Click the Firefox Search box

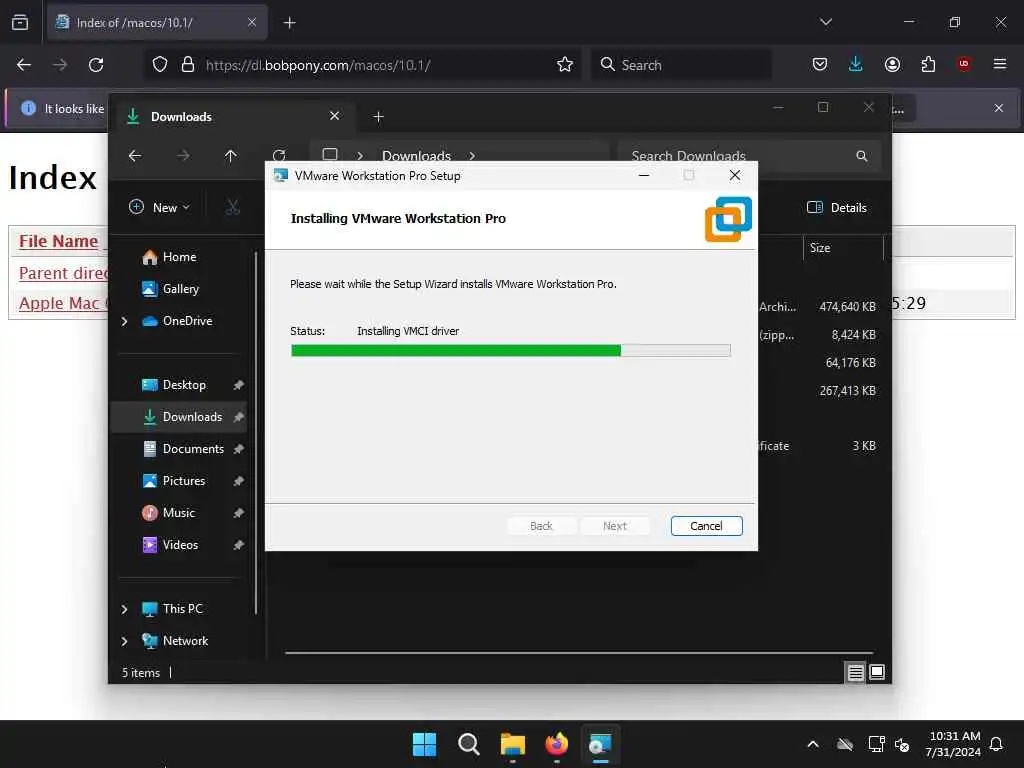click(681, 65)
